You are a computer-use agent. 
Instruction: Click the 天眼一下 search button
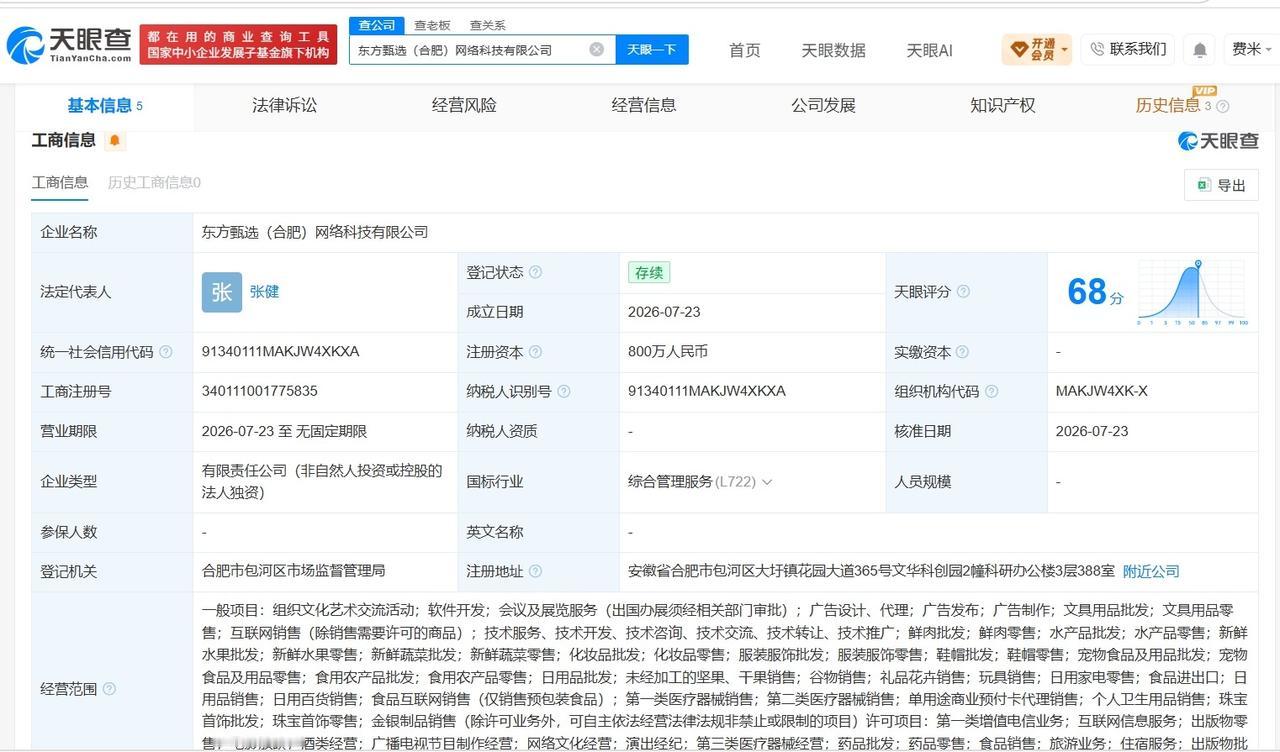click(x=652, y=49)
